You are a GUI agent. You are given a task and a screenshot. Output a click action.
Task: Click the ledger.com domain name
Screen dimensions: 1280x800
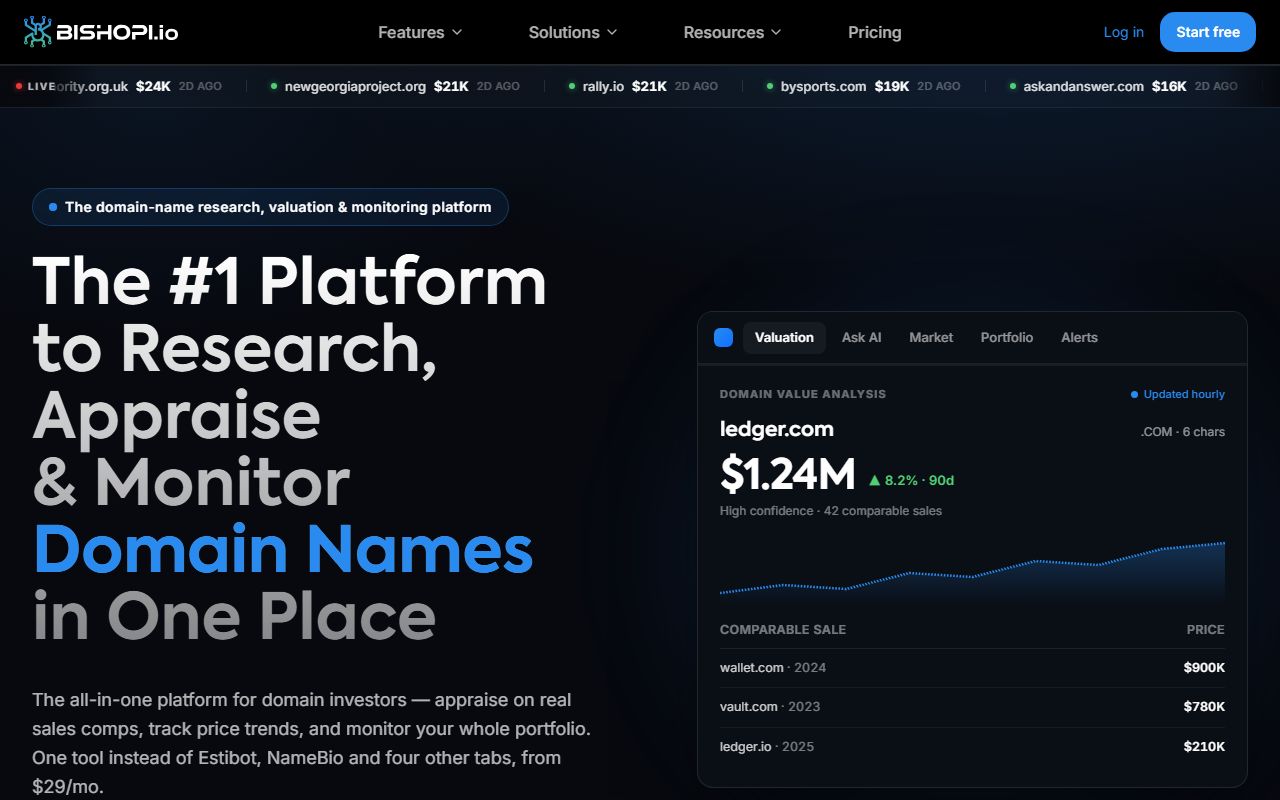click(x=776, y=429)
